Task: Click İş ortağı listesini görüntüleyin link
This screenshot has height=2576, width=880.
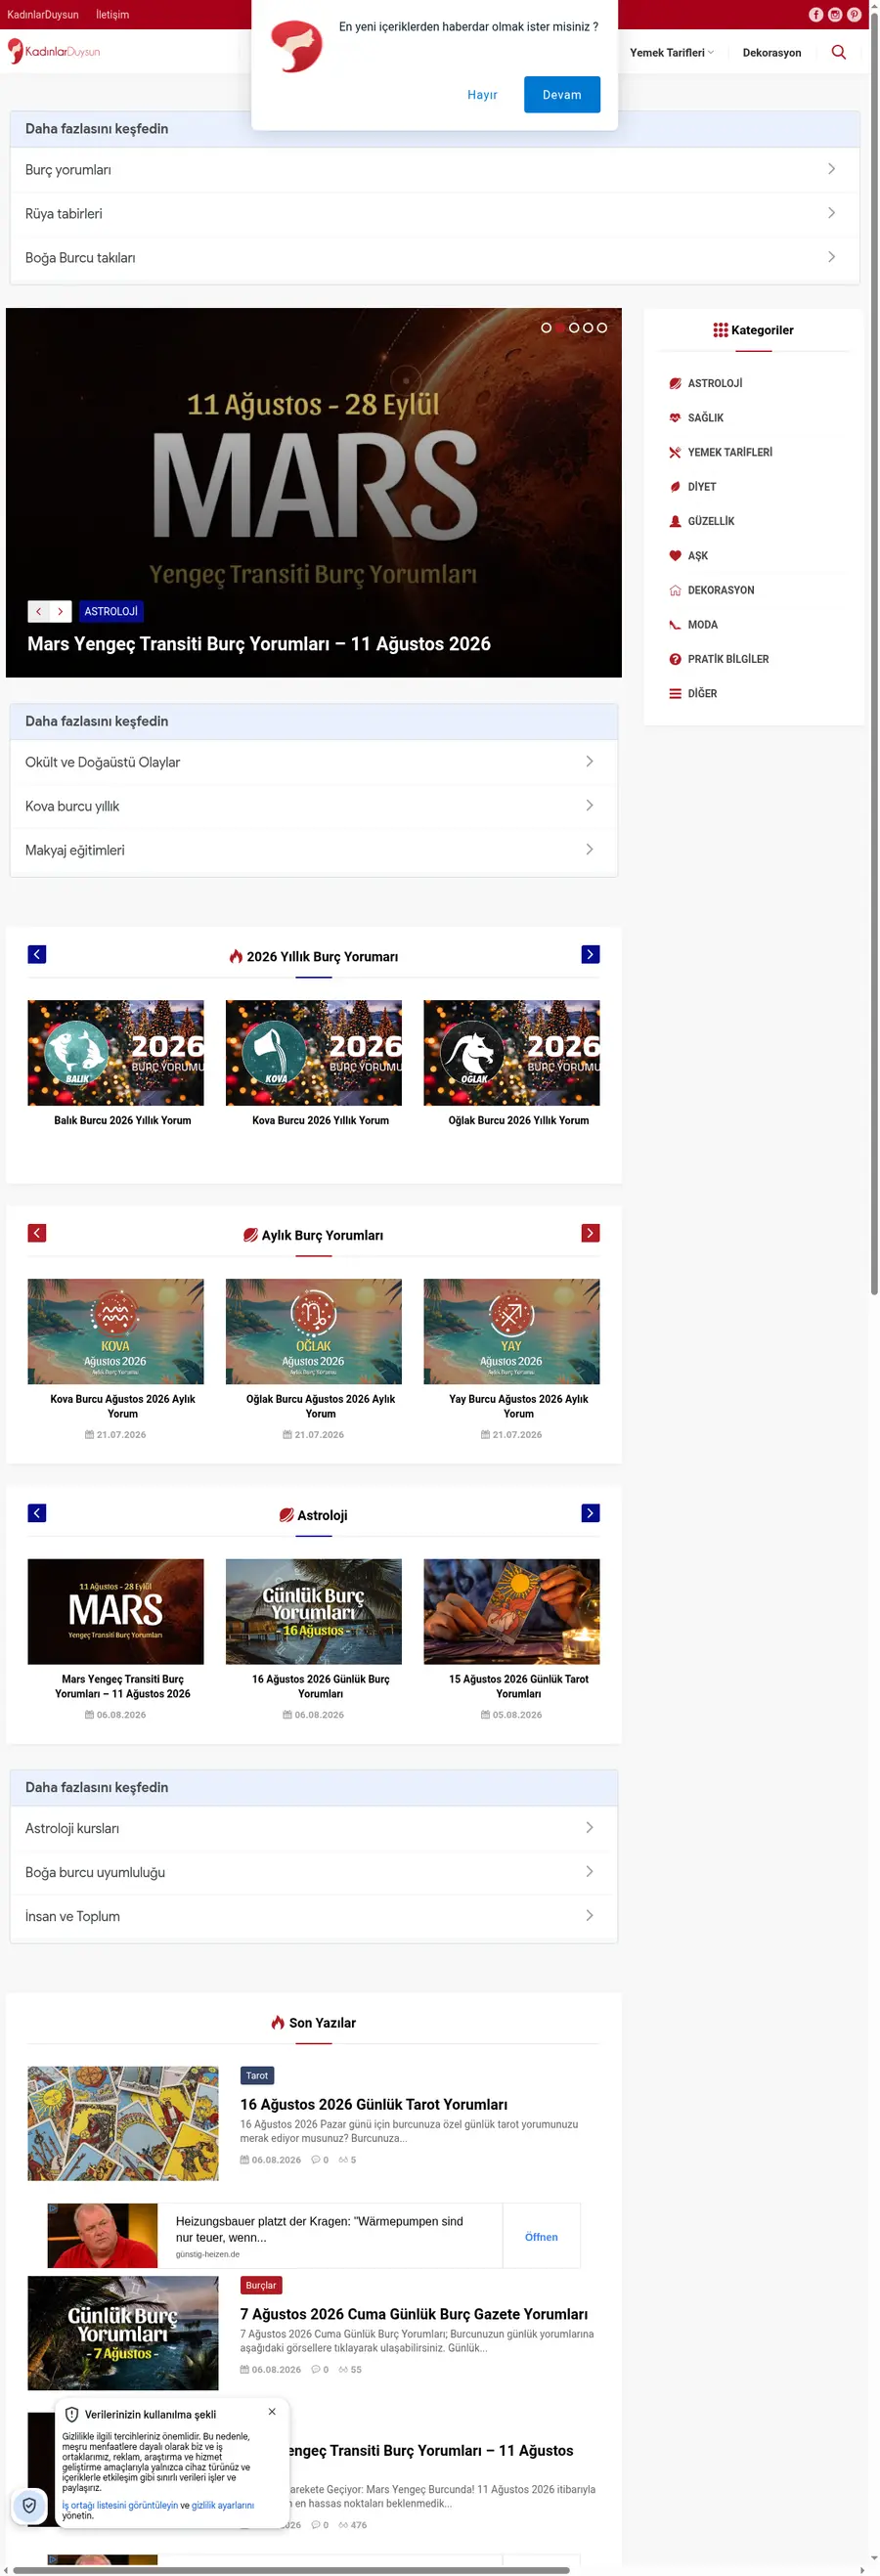Action: (120, 2505)
